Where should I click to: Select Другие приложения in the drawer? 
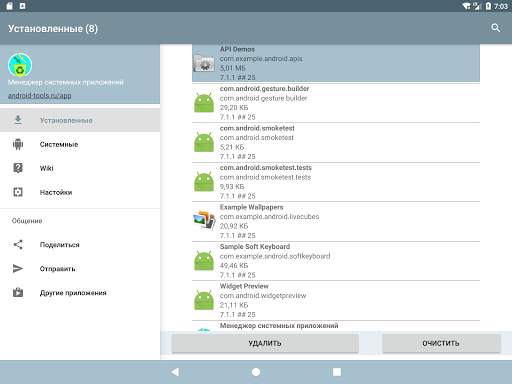[80, 293]
